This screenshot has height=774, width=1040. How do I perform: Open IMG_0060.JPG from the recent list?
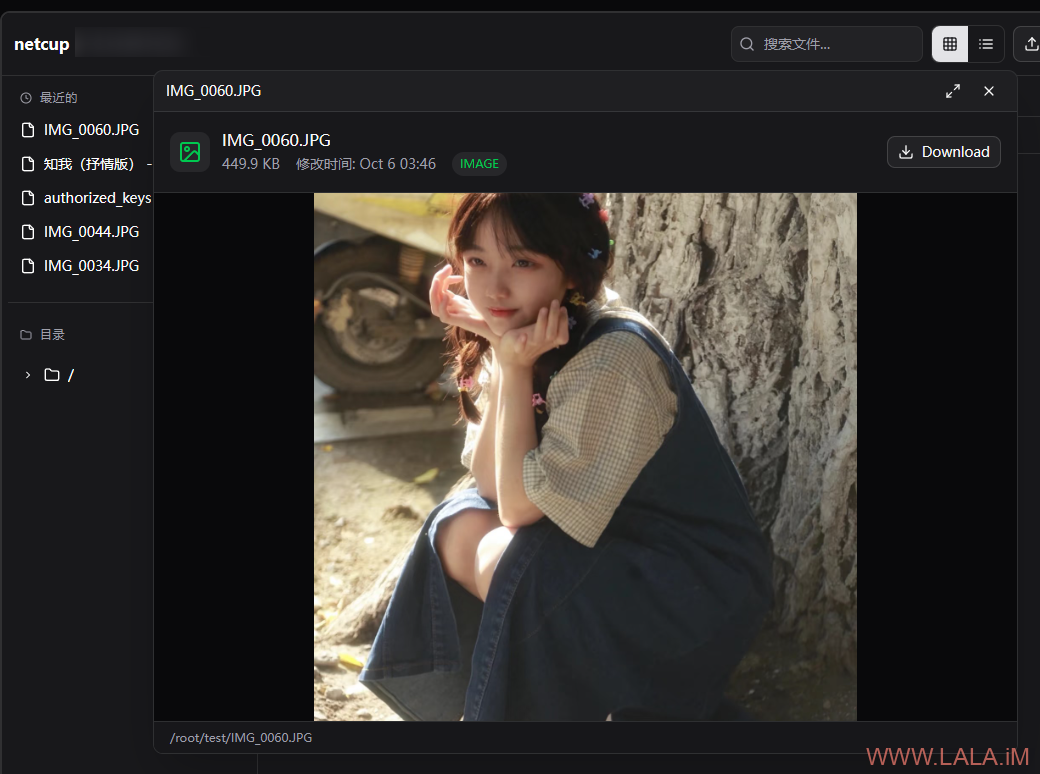point(91,130)
